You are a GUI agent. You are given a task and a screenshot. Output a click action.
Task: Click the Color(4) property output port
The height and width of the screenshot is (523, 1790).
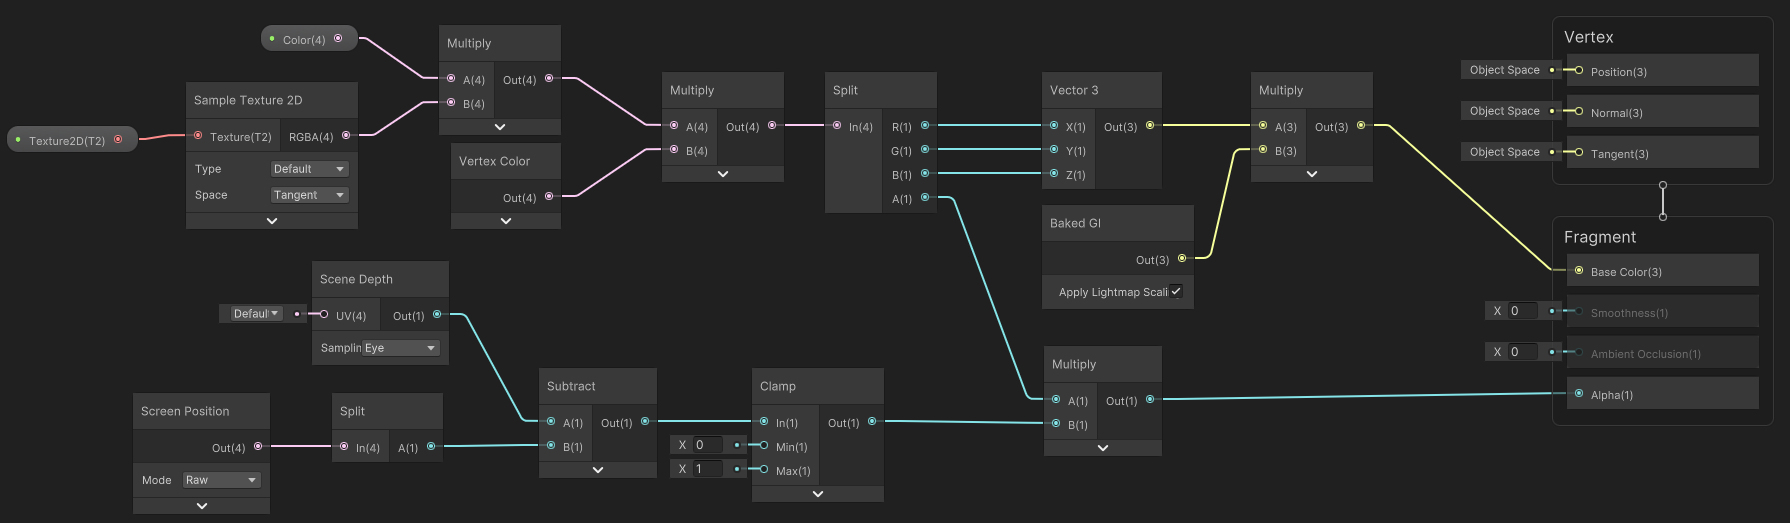point(338,39)
